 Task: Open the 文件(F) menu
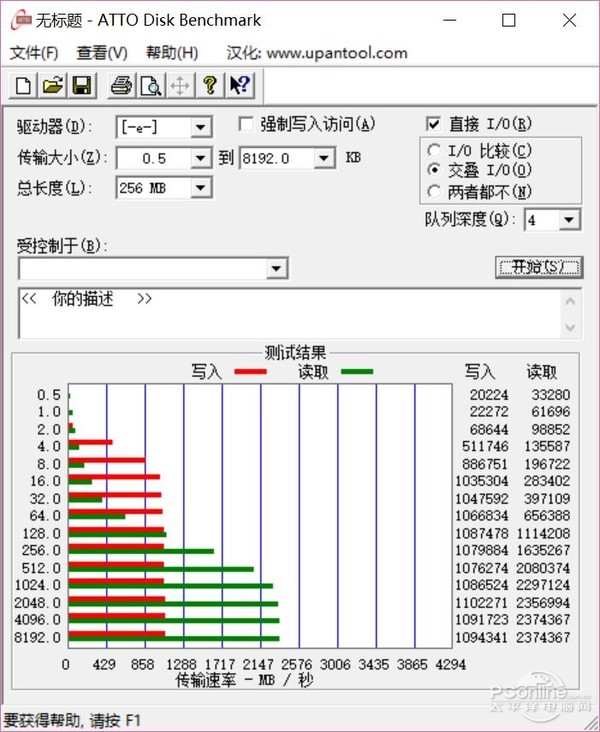pyautogui.click(x=34, y=53)
